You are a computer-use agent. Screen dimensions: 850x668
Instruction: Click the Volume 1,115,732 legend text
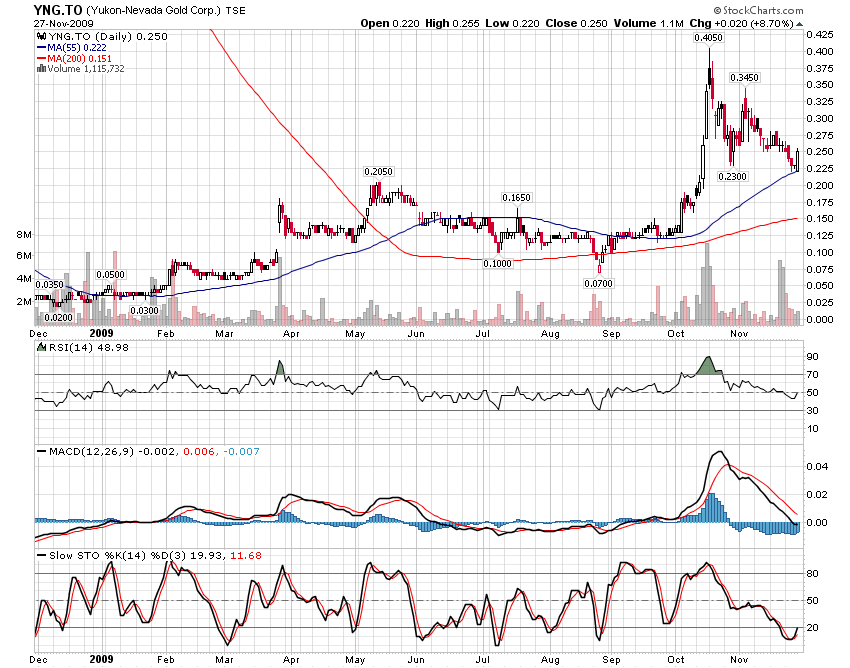click(86, 68)
